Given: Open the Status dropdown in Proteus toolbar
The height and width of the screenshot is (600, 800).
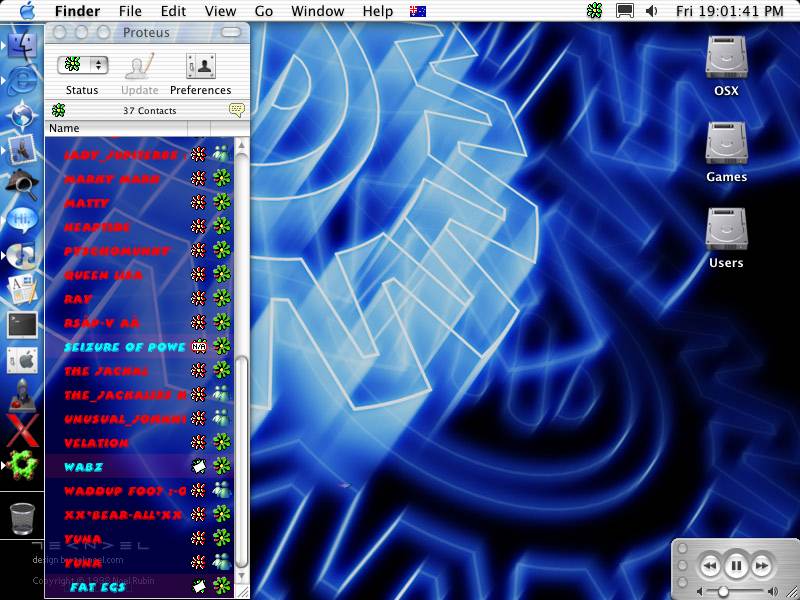Looking at the screenshot, I should coord(83,64).
